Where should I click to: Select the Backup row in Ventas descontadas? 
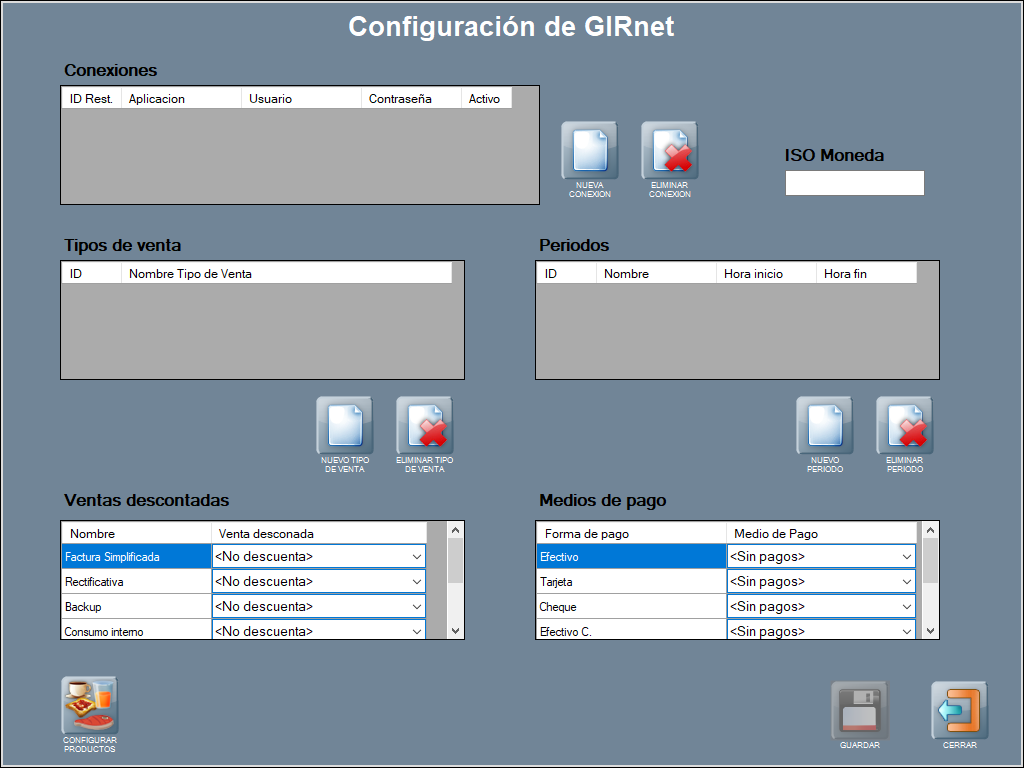pyautogui.click(x=135, y=607)
